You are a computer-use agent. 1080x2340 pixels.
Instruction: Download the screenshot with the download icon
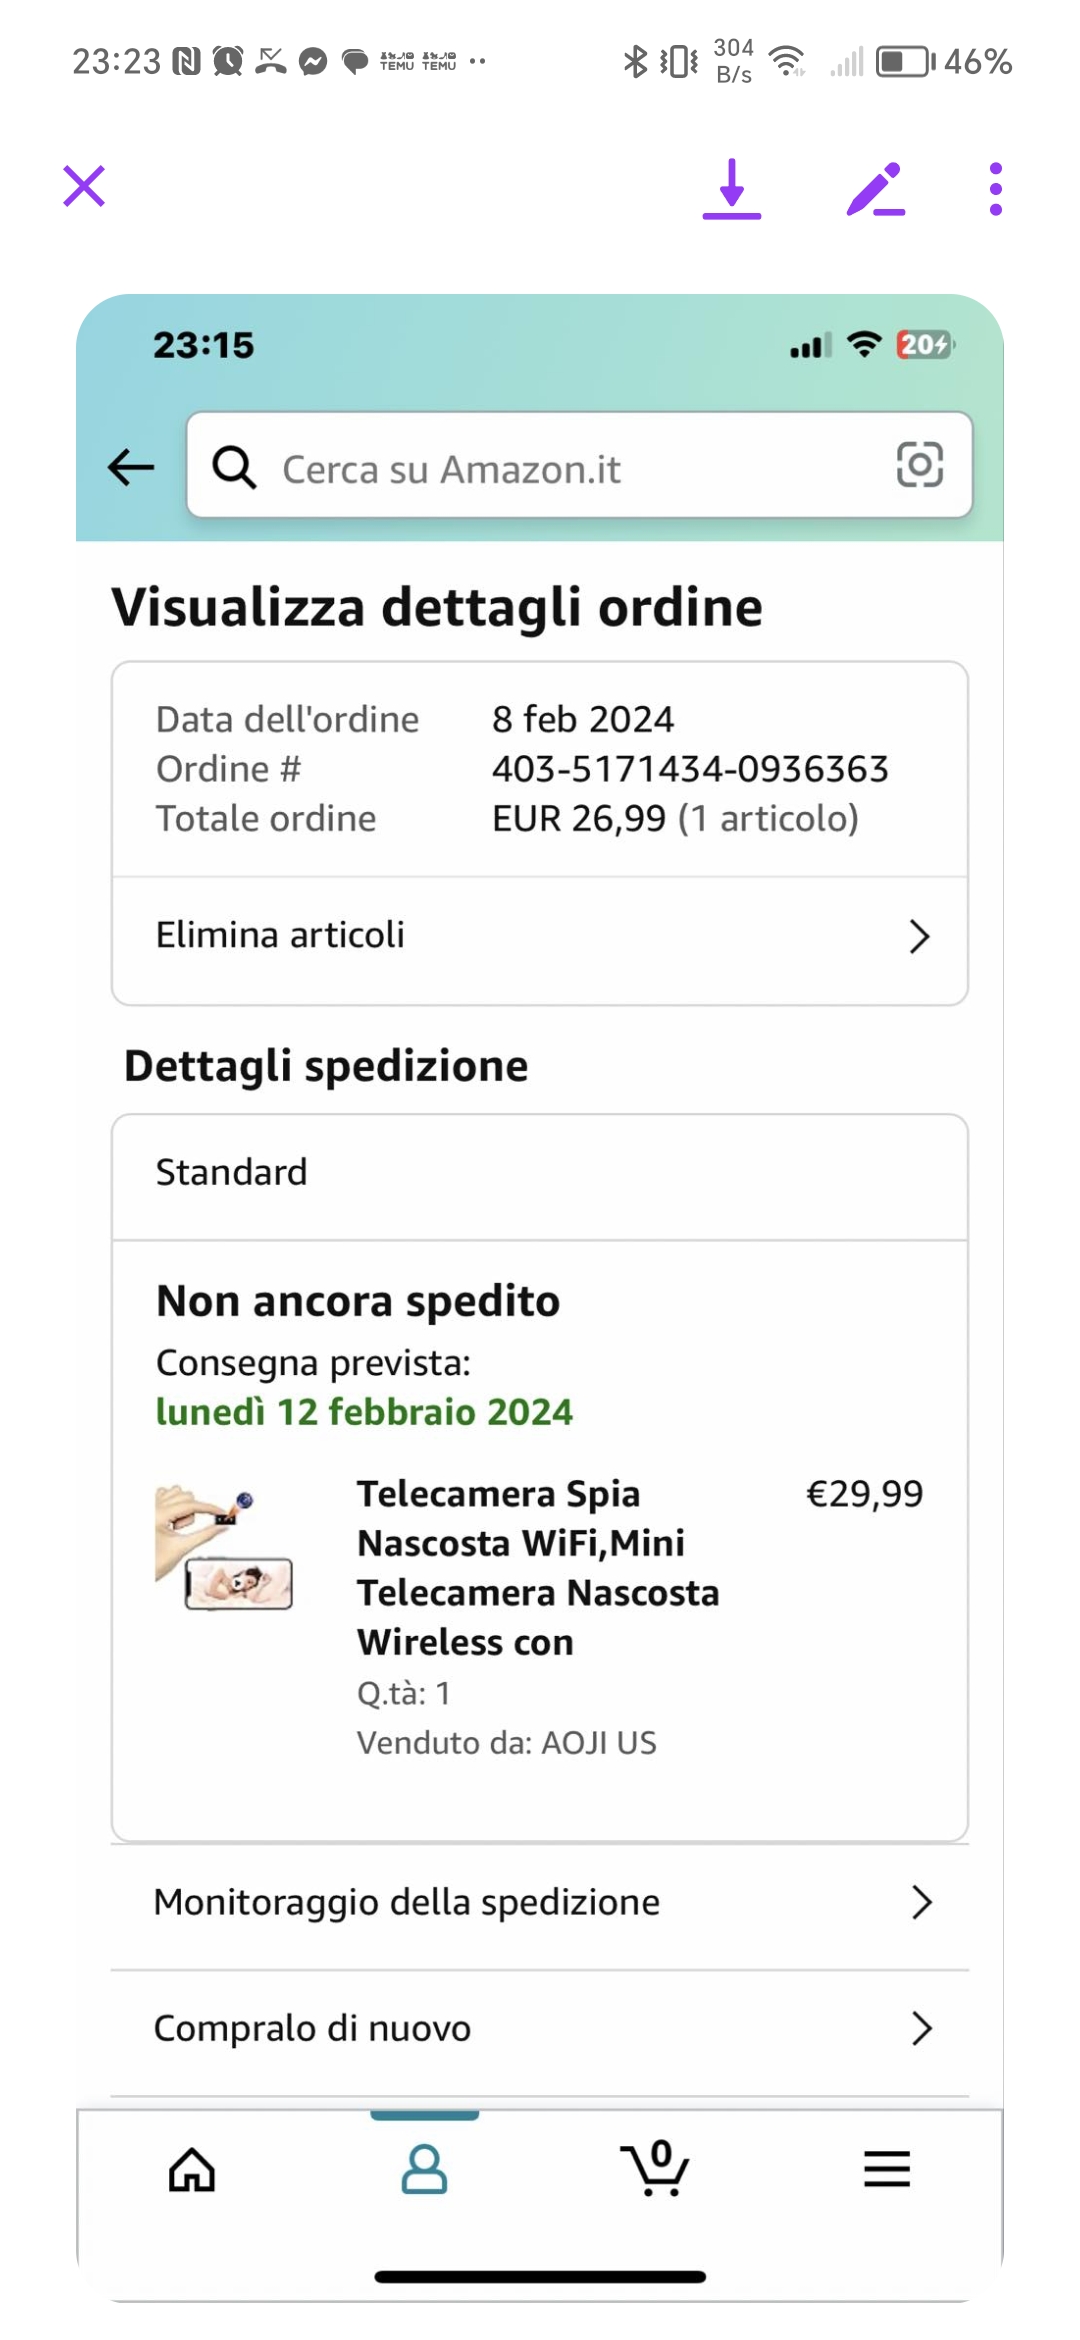click(732, 188)
